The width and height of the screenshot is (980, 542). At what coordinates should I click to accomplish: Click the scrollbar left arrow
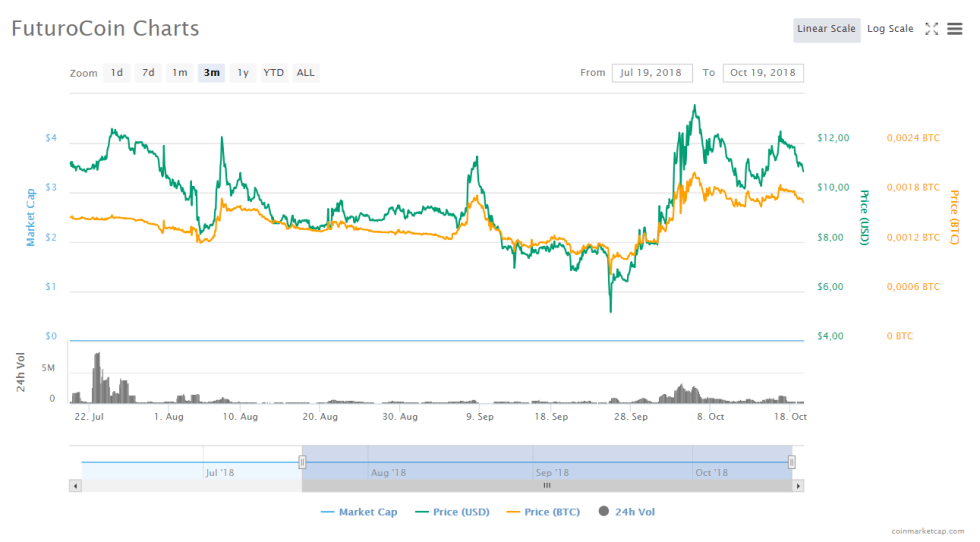click(x=75, y=485)
